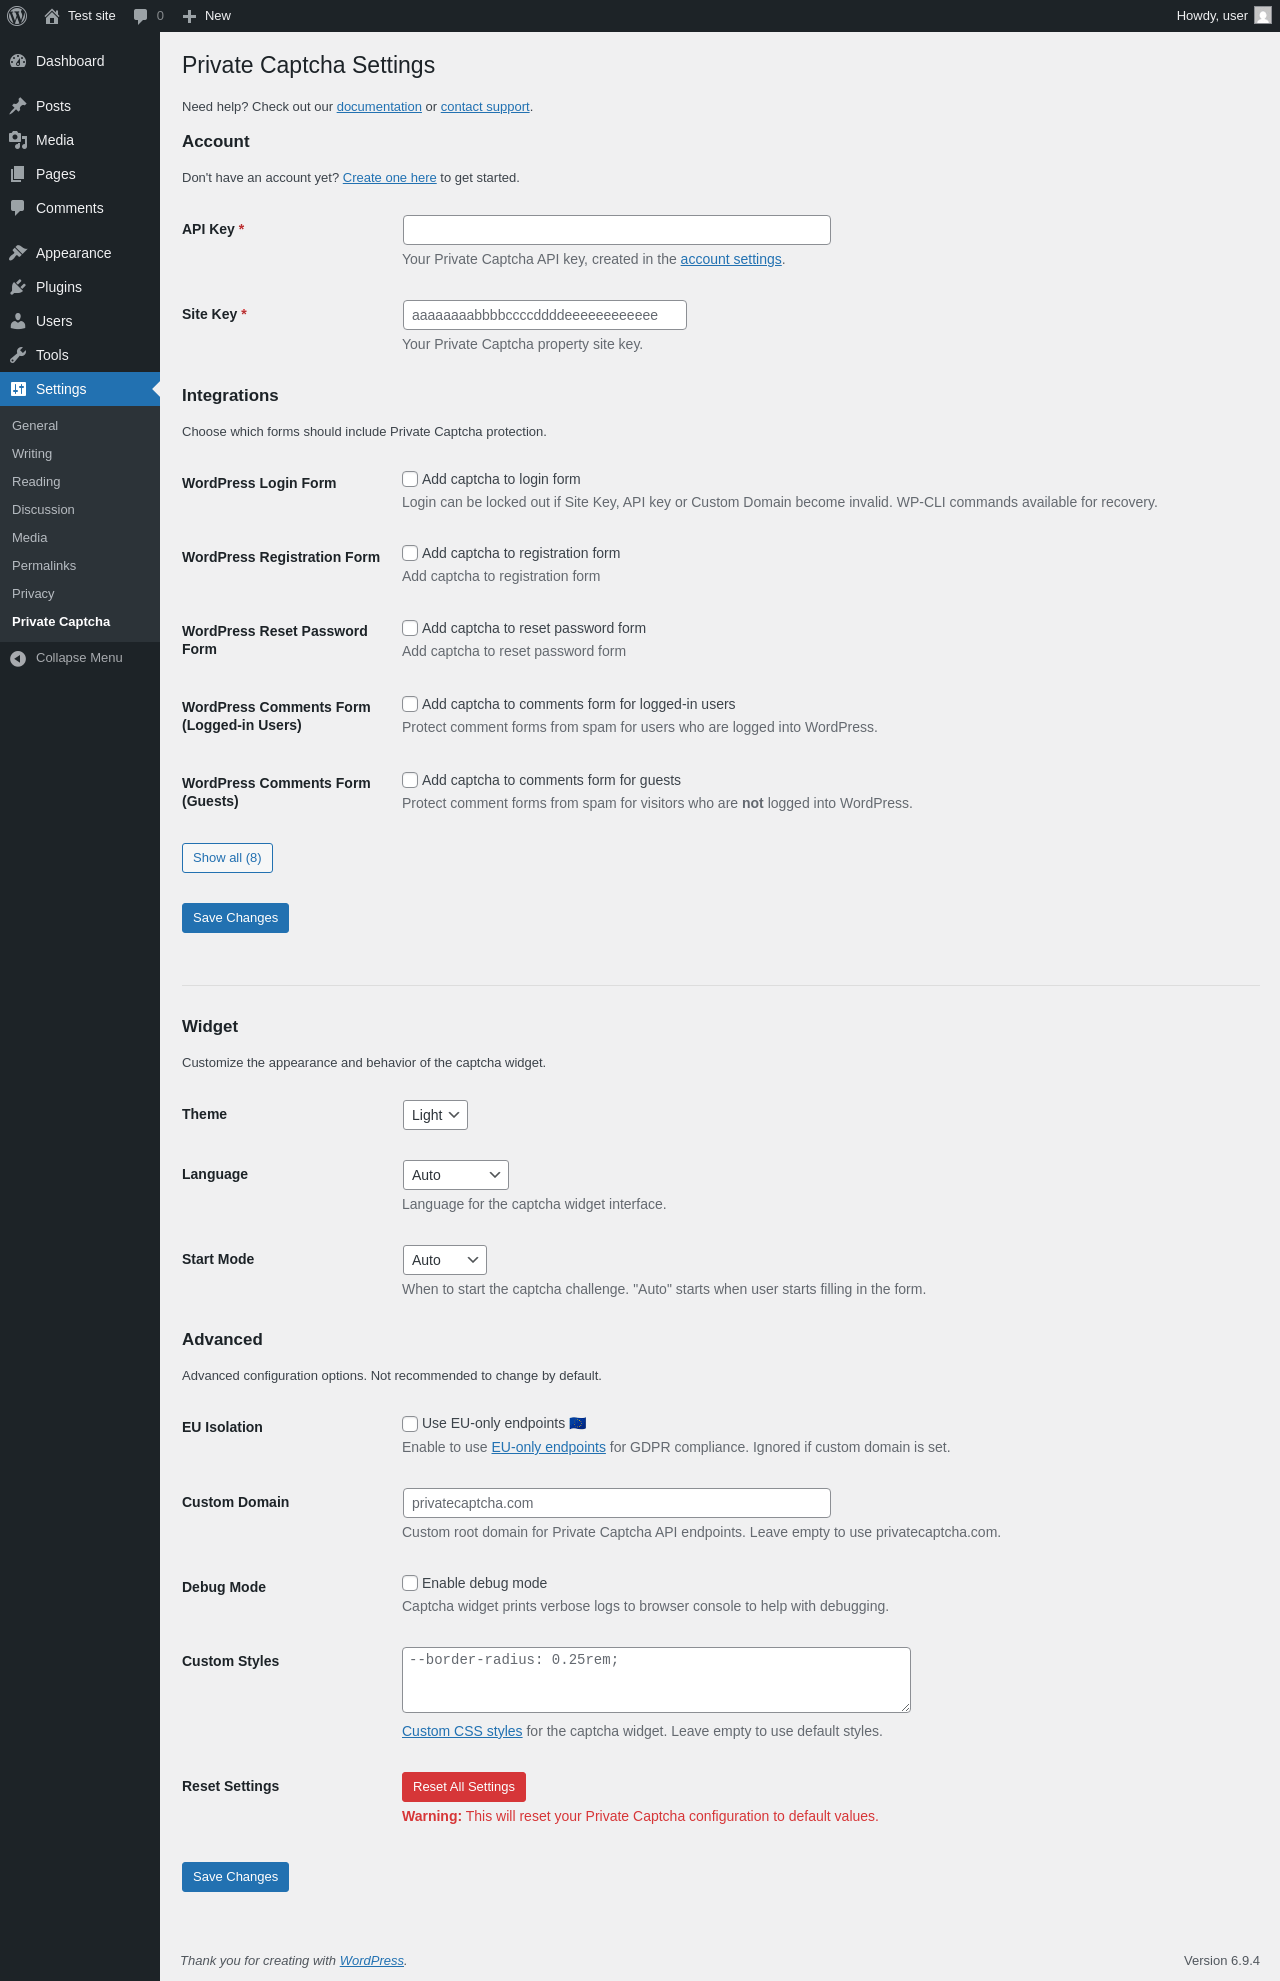
Task: Enable captcha for logged-in users comments
Action: (x=410, y=704)
